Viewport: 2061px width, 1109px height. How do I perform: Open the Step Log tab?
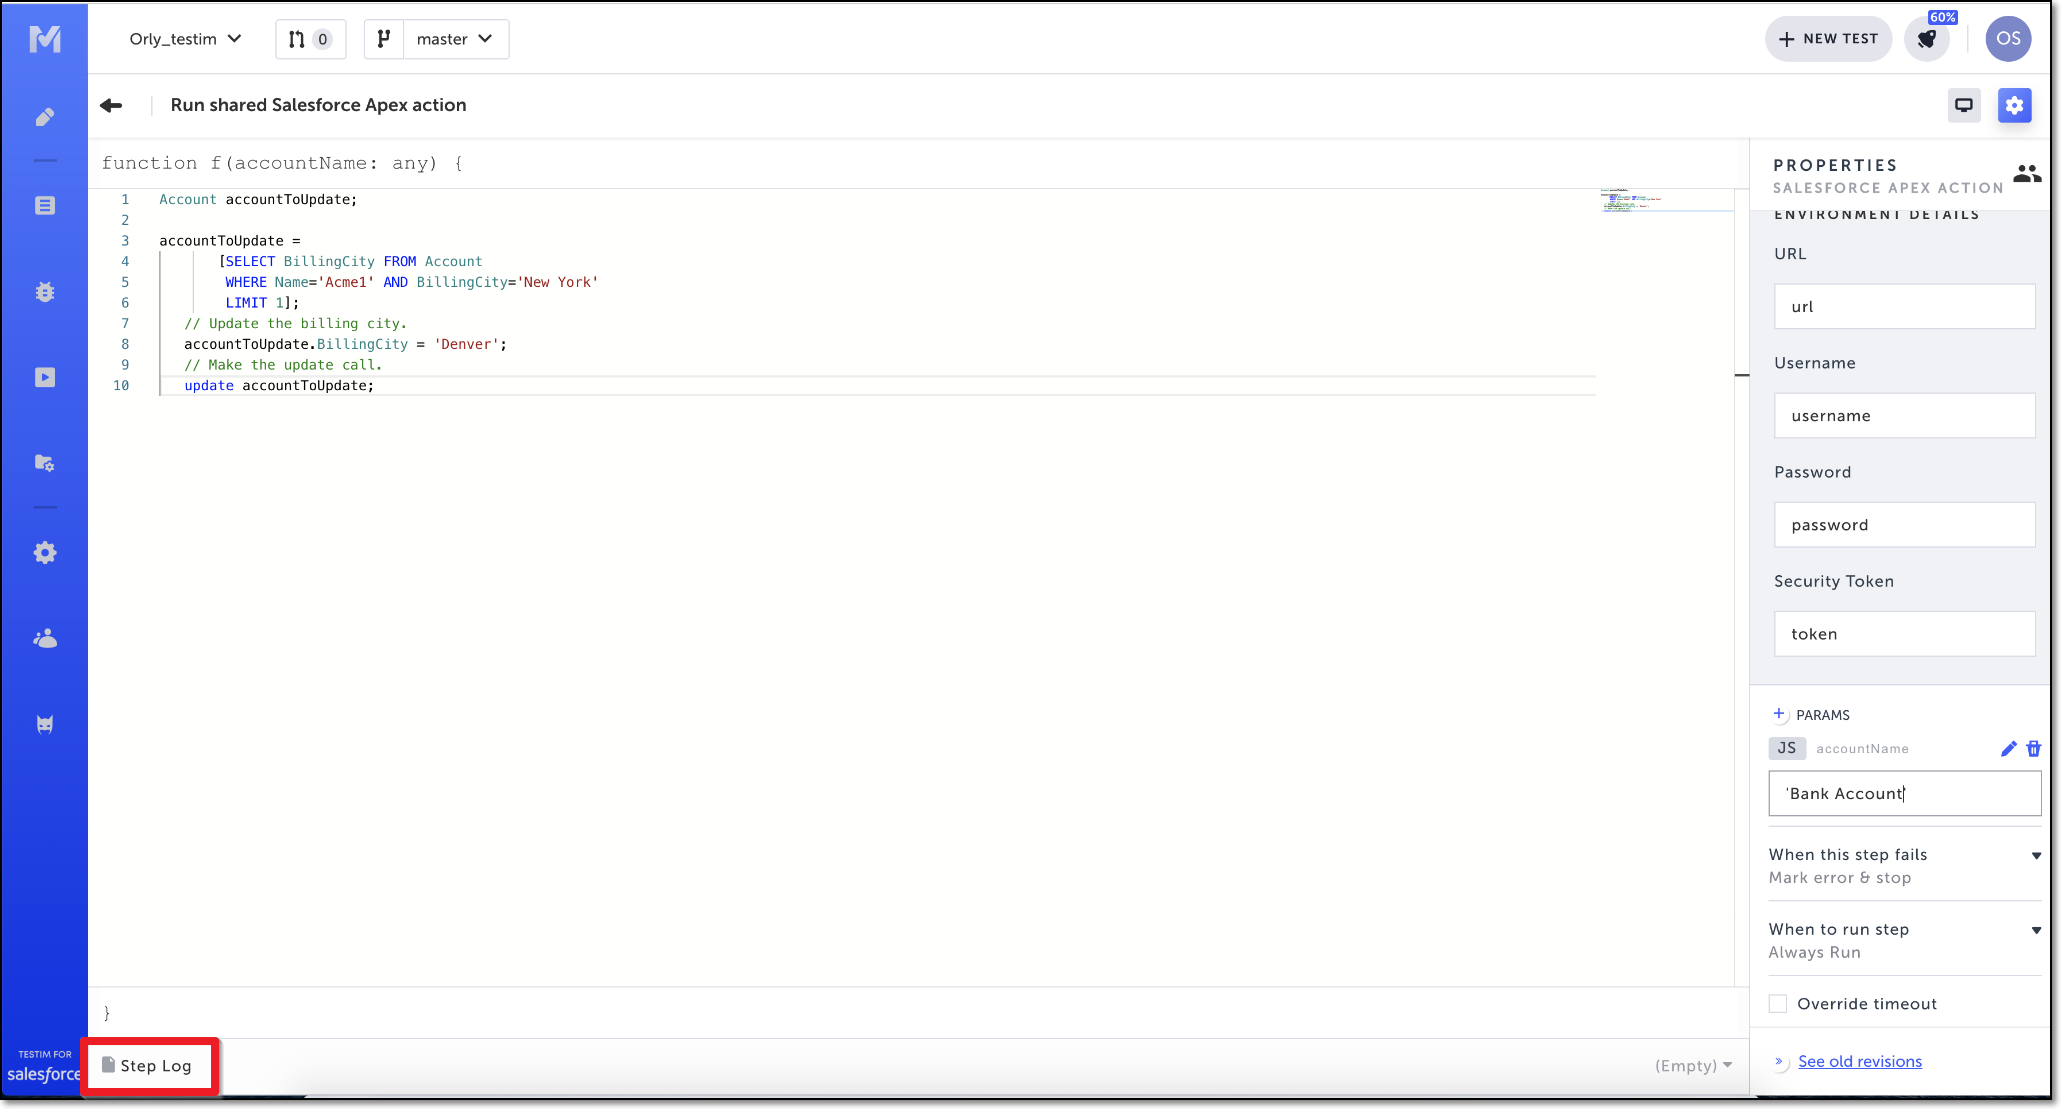pyautogui.click(x=148, y=1066)
